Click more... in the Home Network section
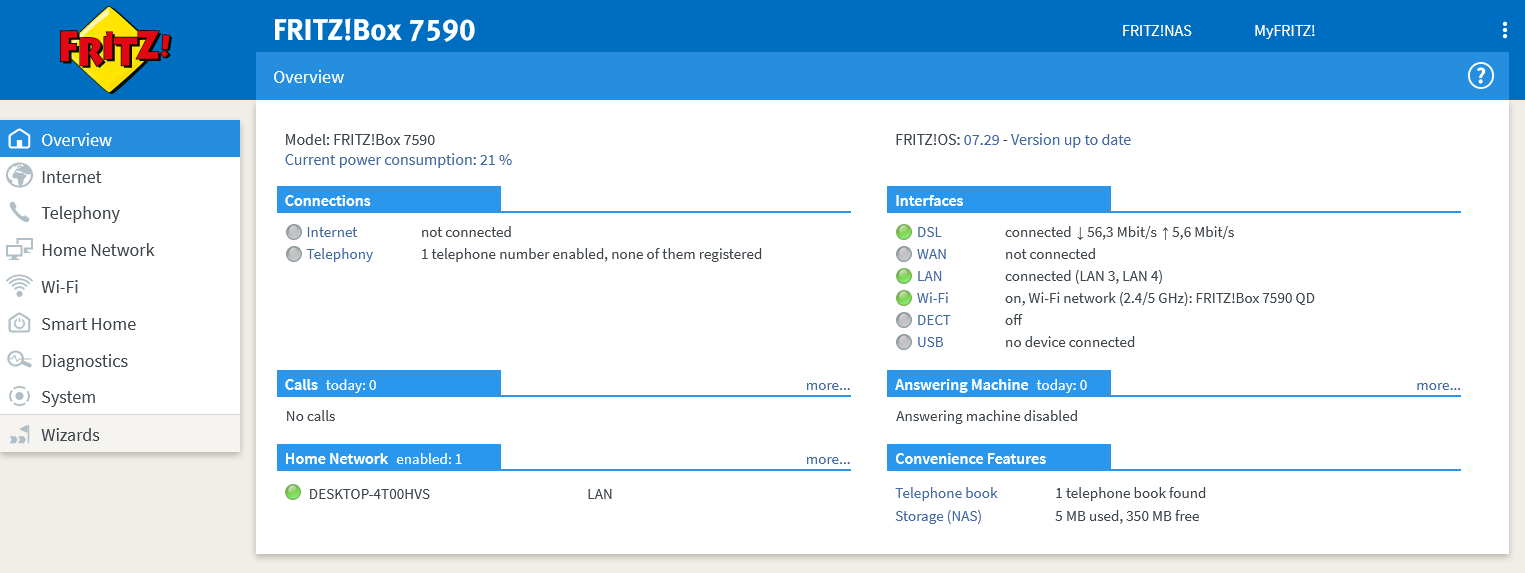 click(828, 459)
